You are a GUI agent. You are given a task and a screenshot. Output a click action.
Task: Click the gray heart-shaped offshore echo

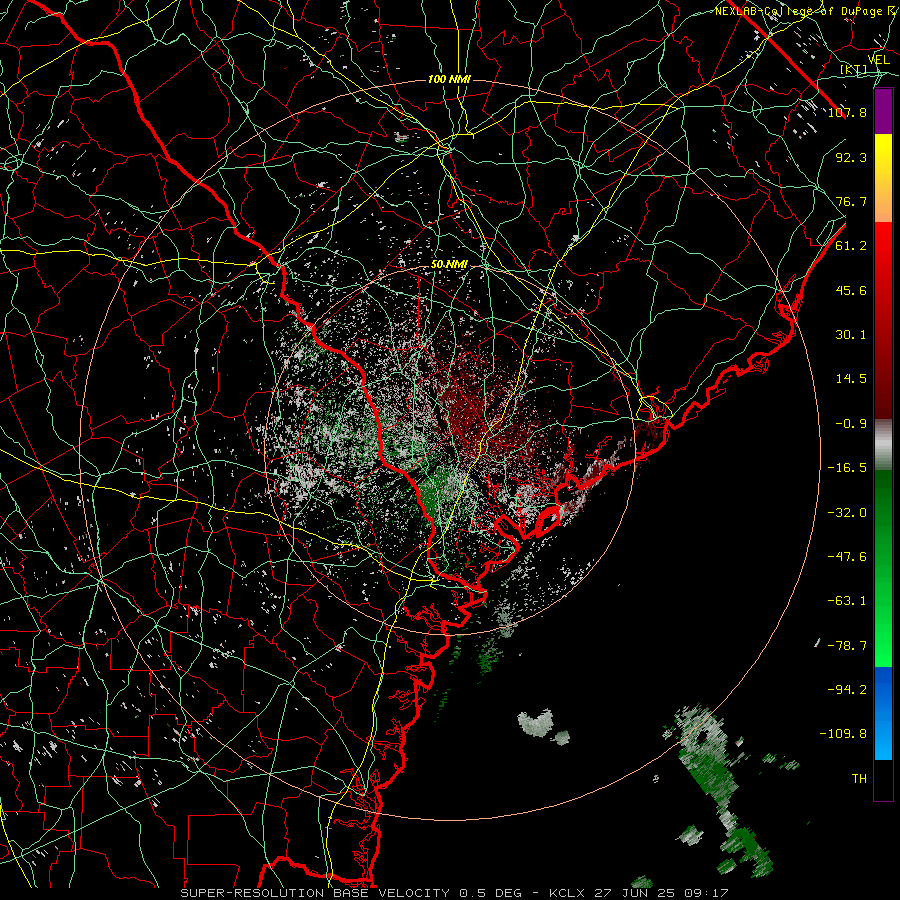537,722
